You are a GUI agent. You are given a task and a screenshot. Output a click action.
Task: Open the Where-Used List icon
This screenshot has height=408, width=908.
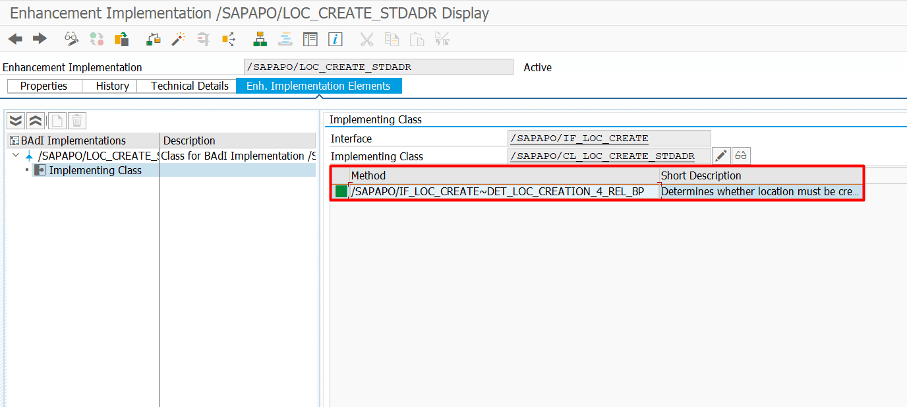pyautogui.click(x=229, y=39)
